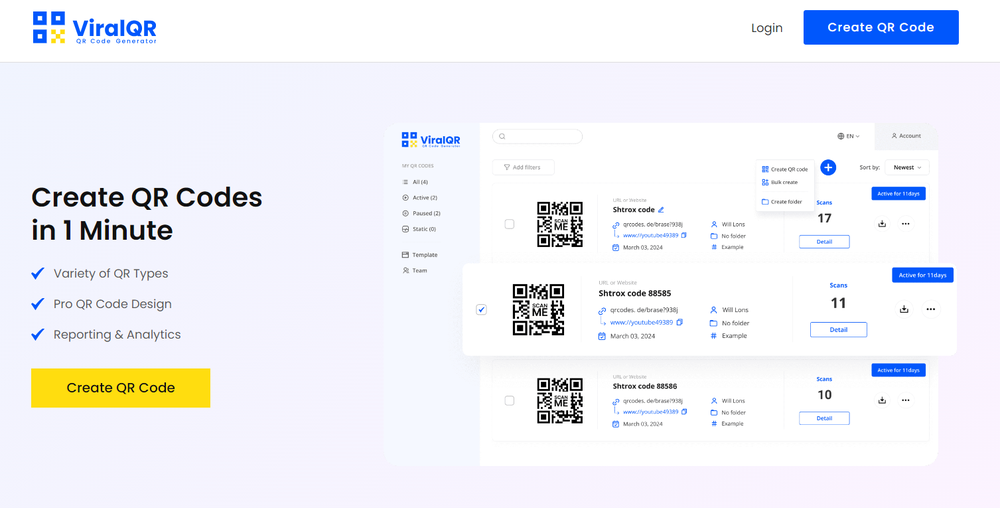Open the Login link
This screenshot has width=1000, height=508.
tap(767, 27)
